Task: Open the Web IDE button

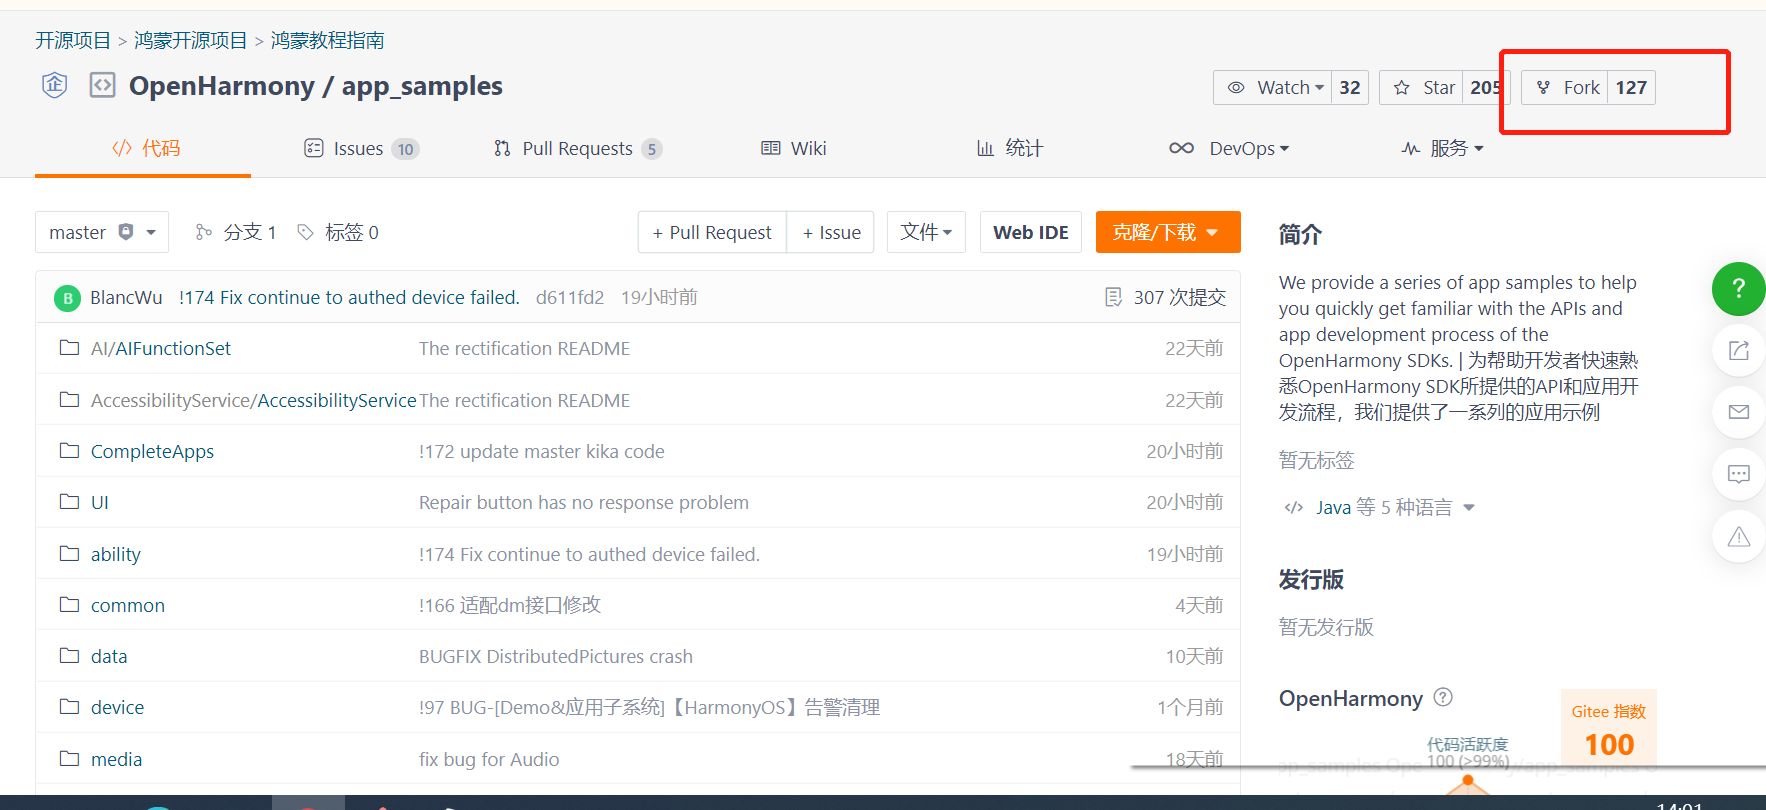Action: 1031,232
